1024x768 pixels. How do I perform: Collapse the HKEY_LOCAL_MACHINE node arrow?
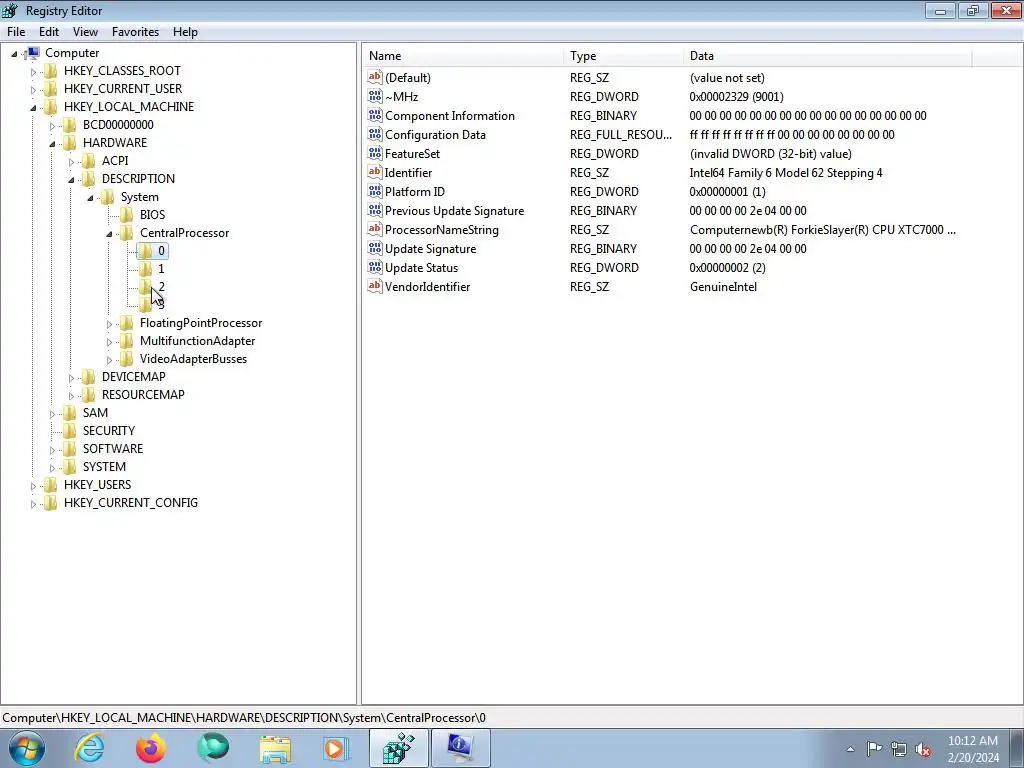click(33, 107)
